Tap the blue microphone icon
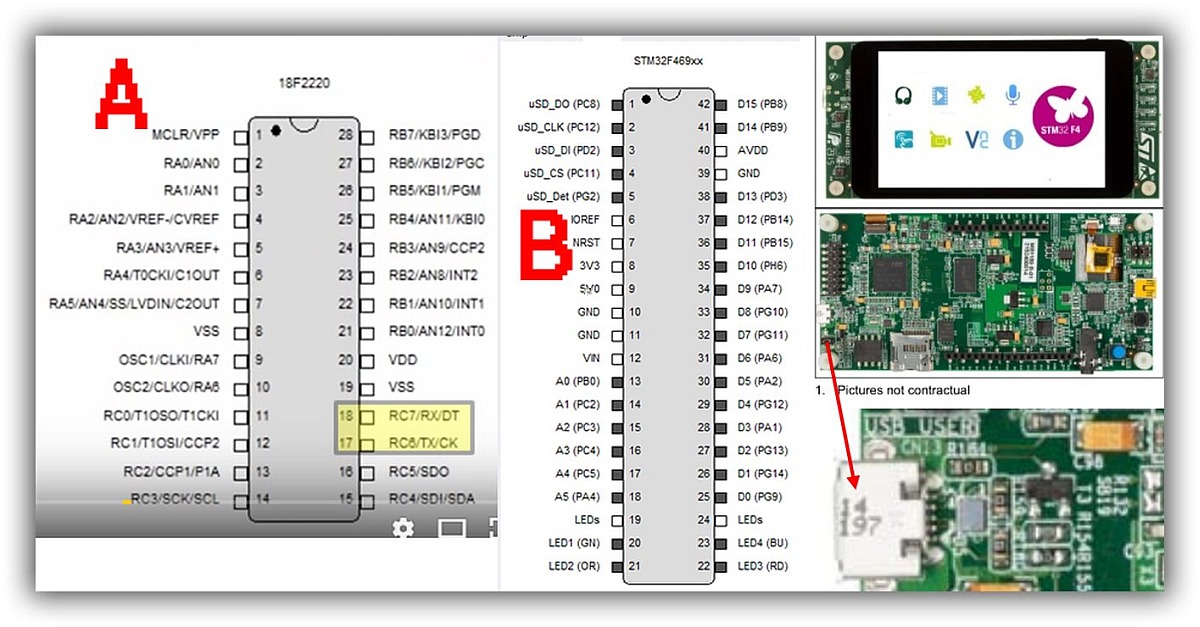Viewport: 1200px width, 627px height. tap(1013, 95)
